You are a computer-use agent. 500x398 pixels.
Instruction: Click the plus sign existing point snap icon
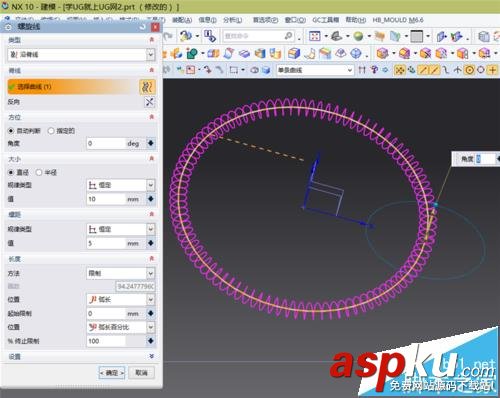[x=492, y=70]
